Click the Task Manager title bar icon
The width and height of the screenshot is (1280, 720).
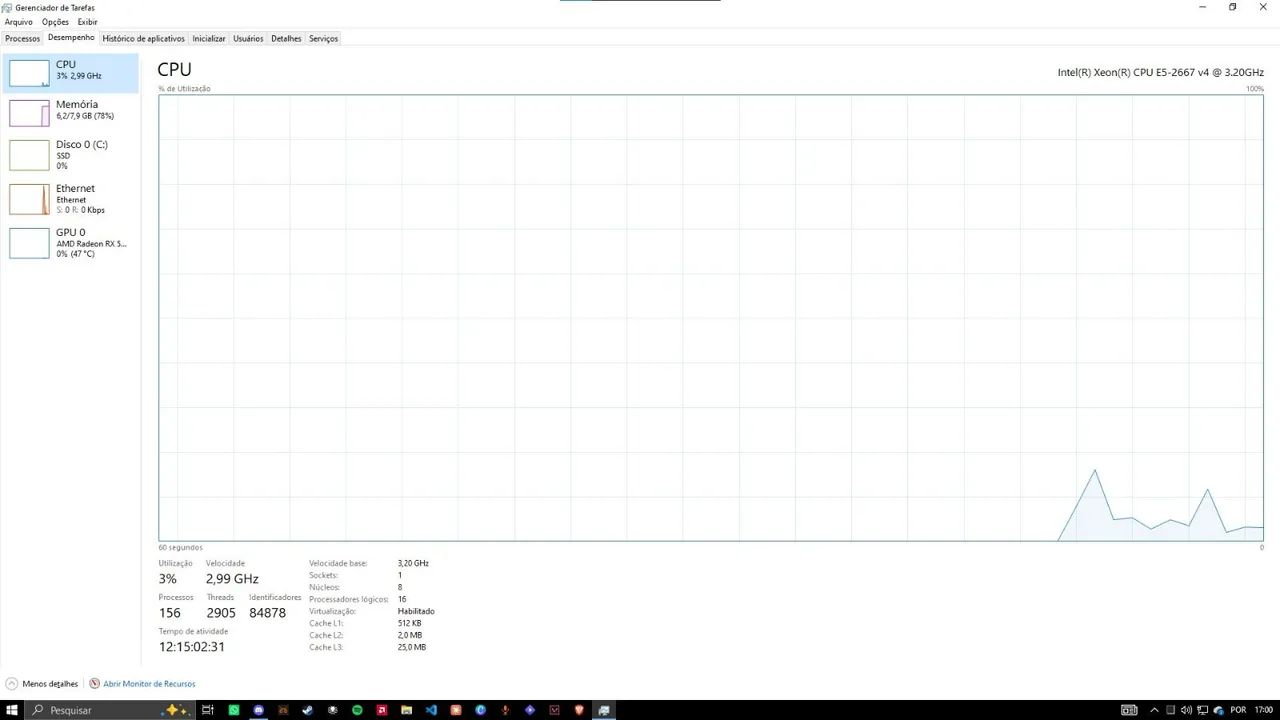point(8,7)
